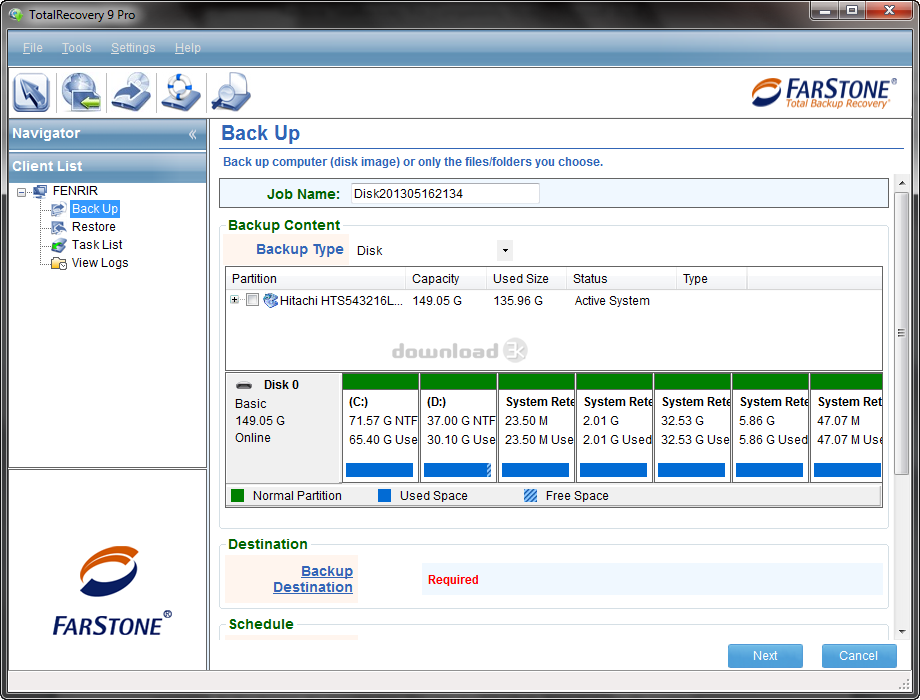Select the (C:) partition usage bar
The image size is (920, 700).
pyautogui.click(x=379, y=470)
